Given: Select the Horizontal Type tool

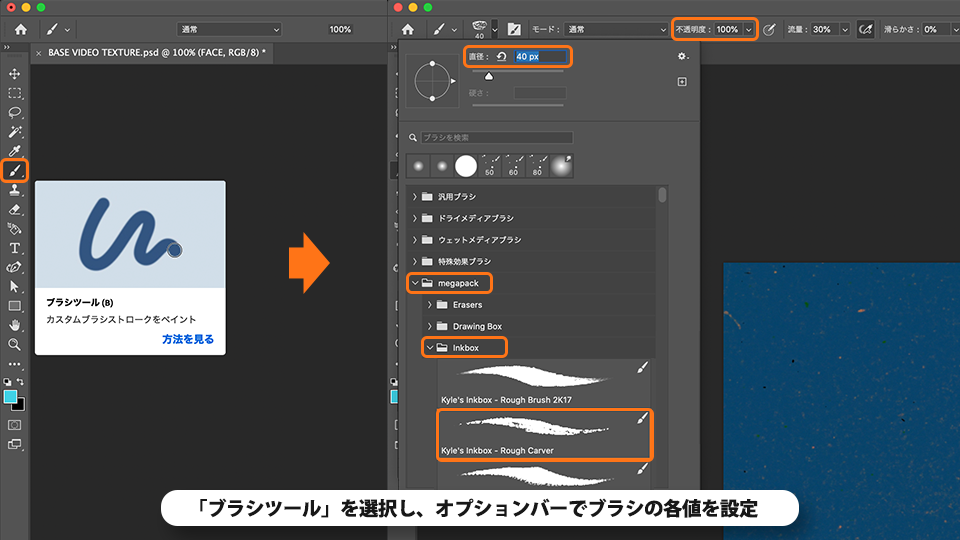Looking at the screenshot, I should (15, 248).
